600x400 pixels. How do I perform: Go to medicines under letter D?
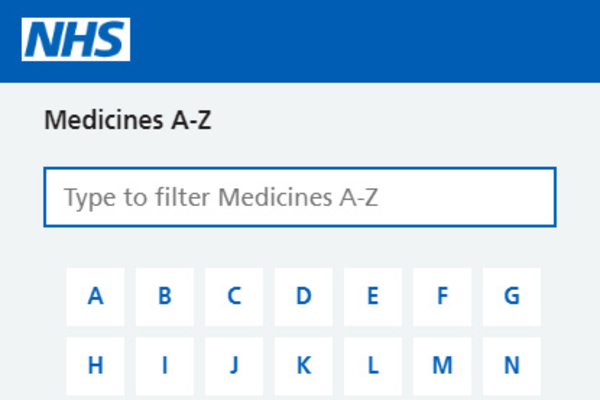tap(303, 296)
